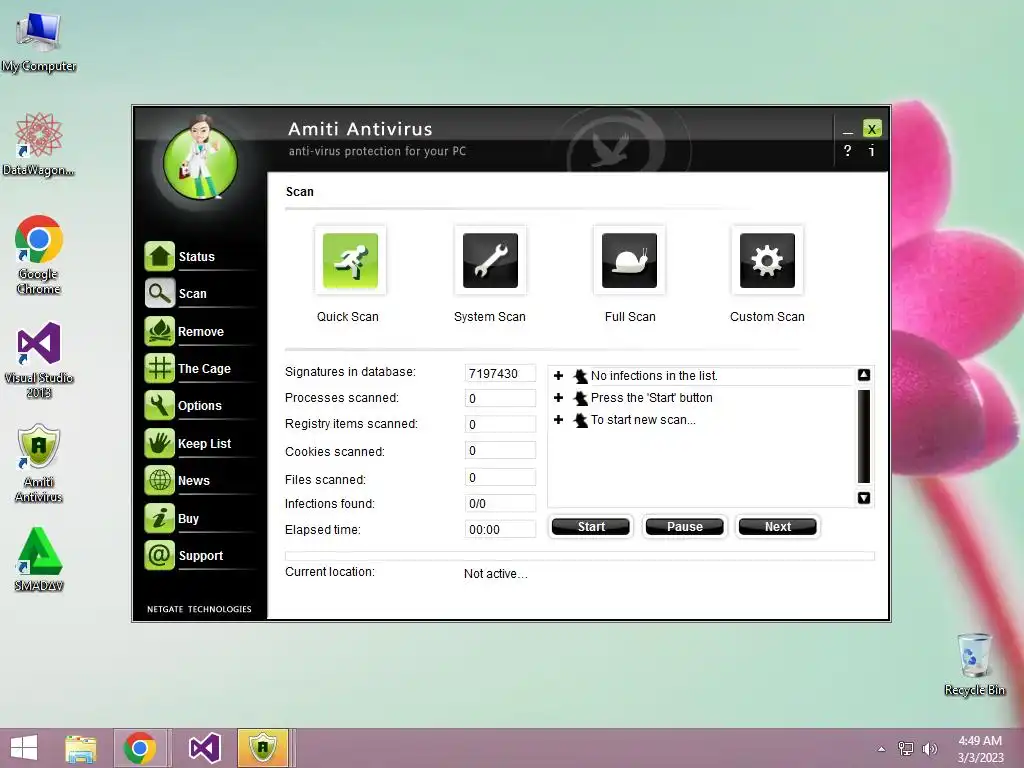Open Recycle Bin on desktop

974,664
